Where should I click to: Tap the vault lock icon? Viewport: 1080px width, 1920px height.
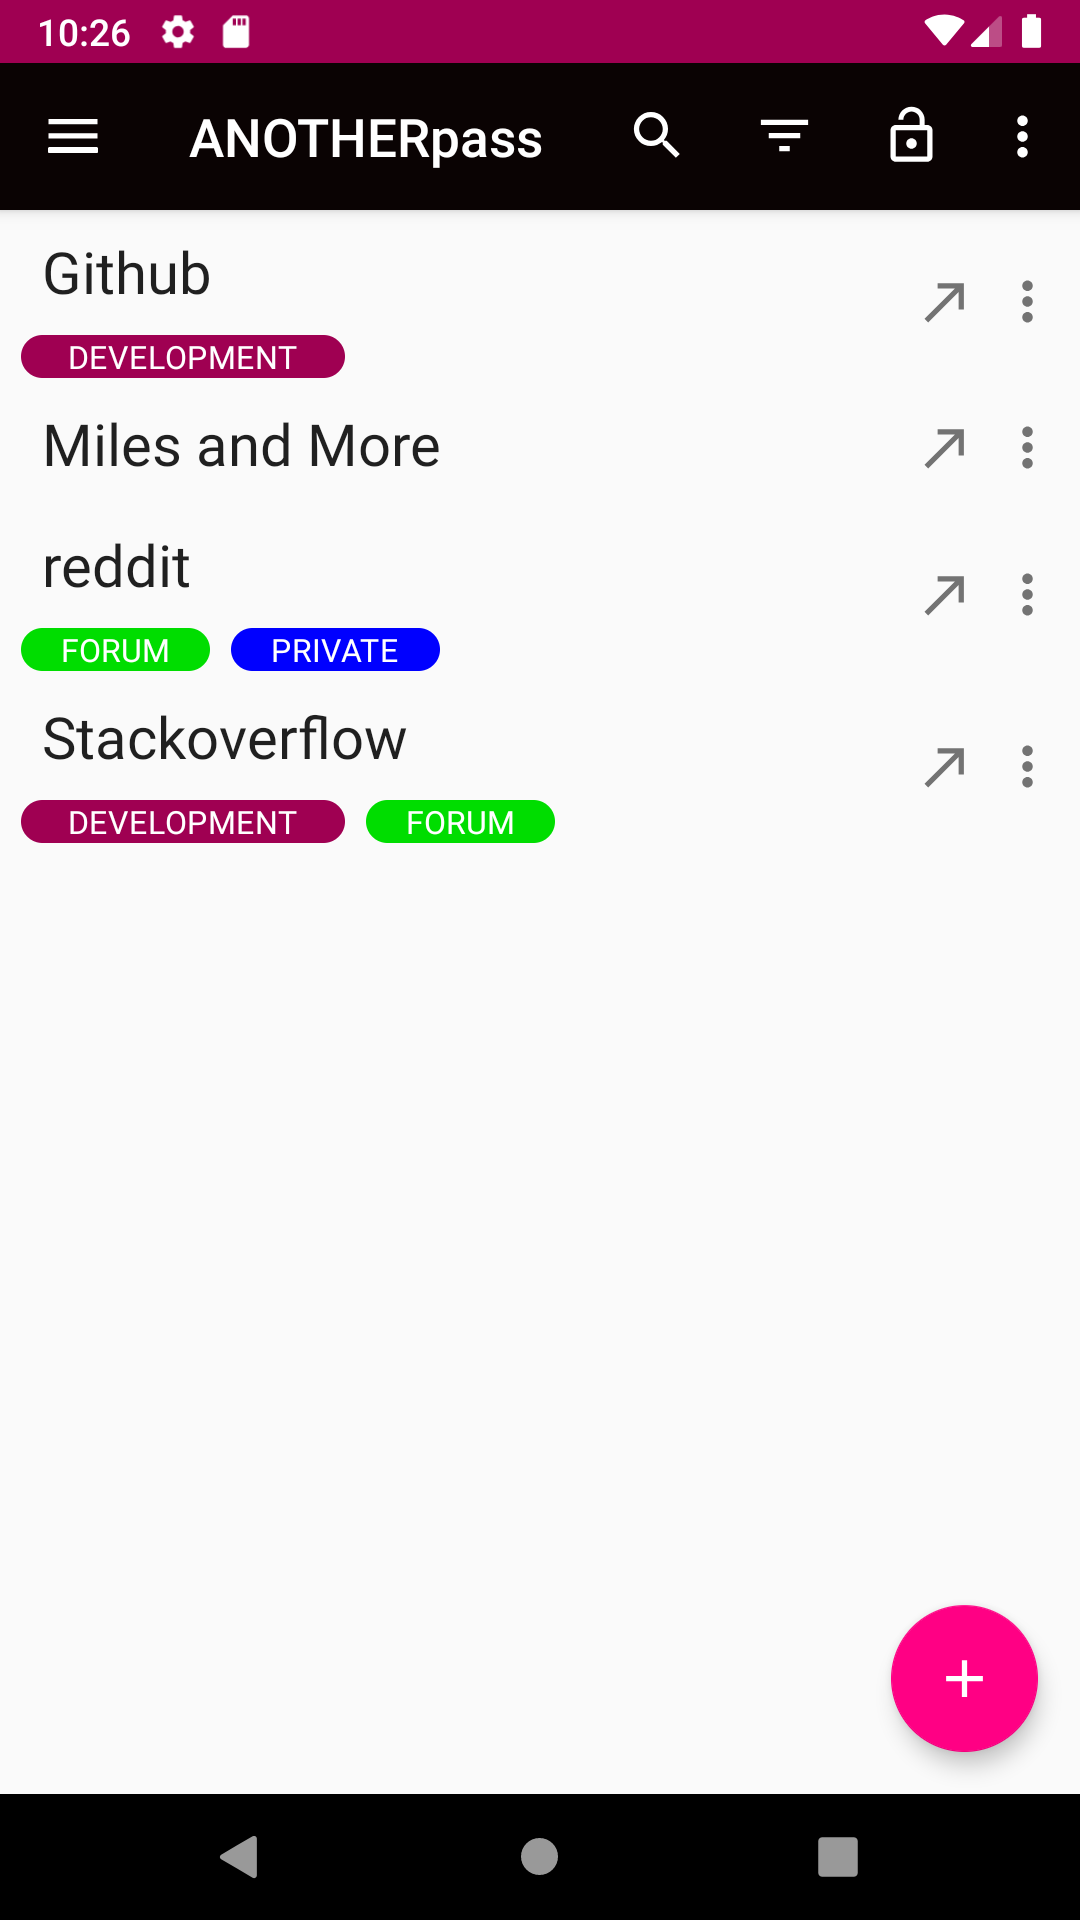[x=911, y=136]
